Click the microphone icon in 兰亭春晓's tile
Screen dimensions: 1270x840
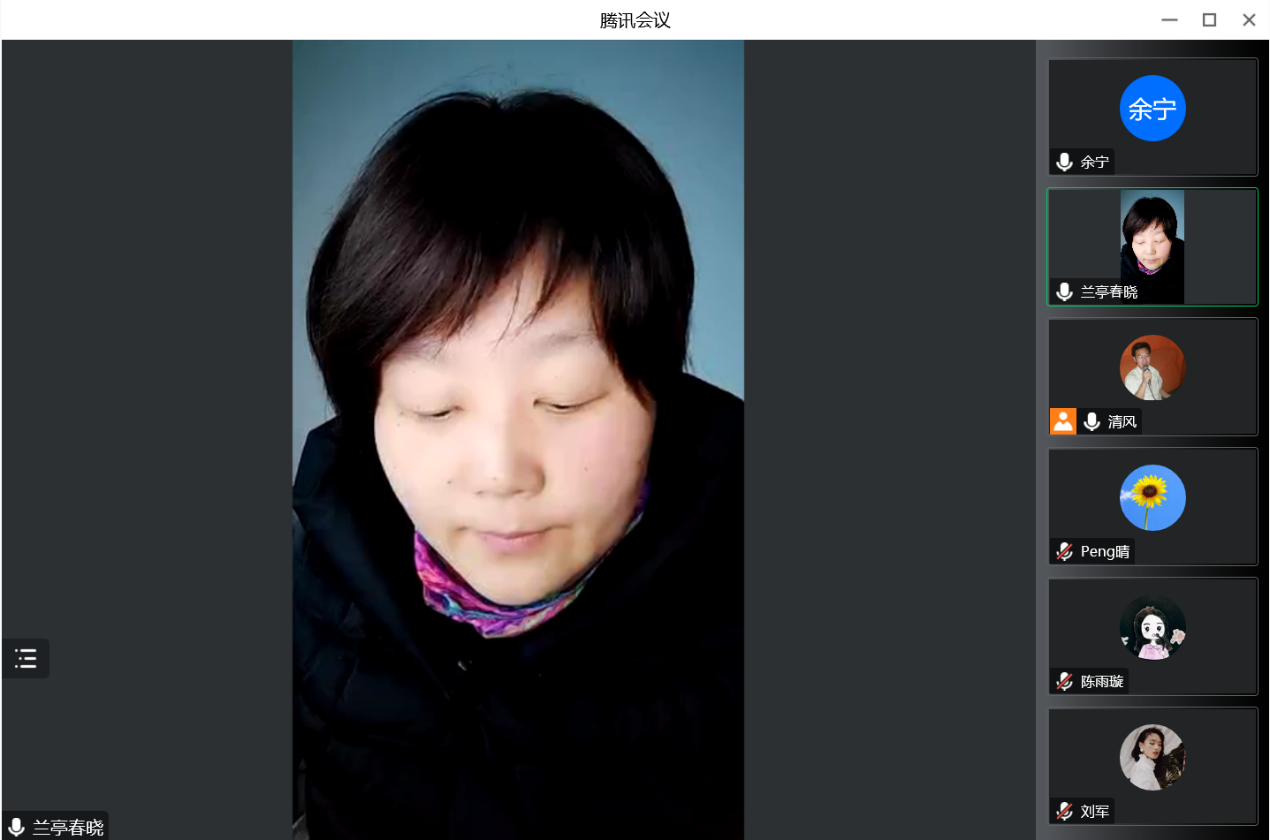click(x=1064, y=292)
